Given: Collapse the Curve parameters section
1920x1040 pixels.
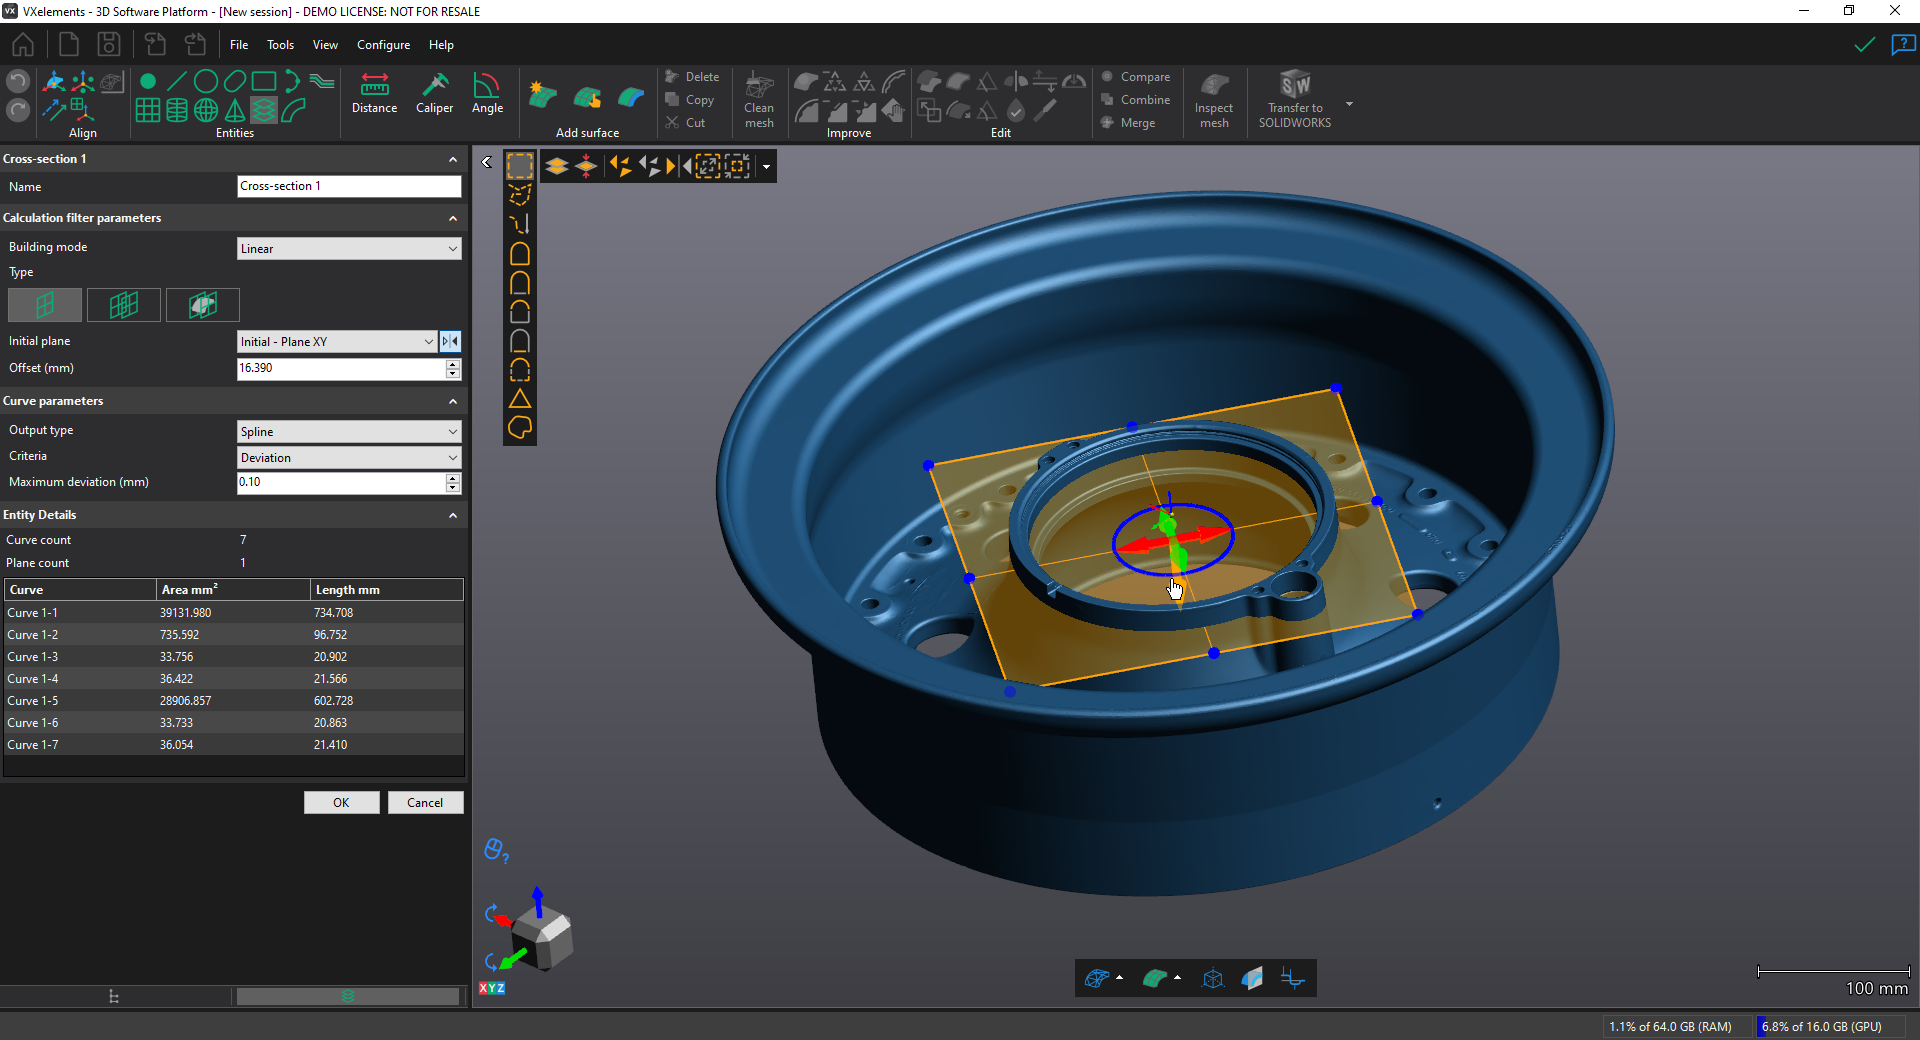Looking at the screenshot, I should (x=453, y=401).
